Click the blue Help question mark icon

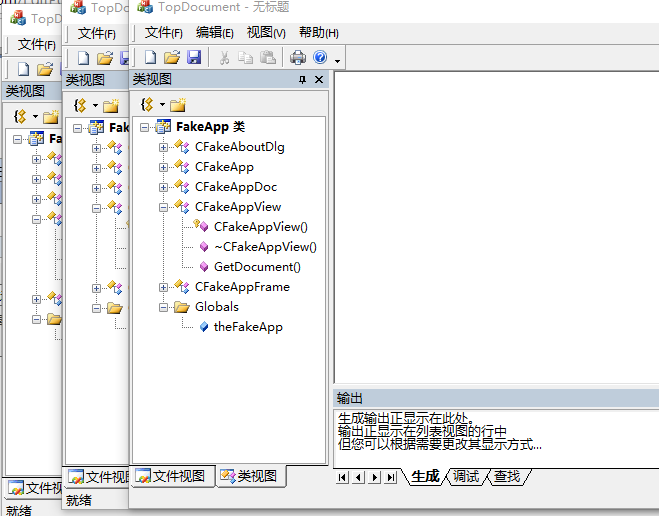(320, 57)
